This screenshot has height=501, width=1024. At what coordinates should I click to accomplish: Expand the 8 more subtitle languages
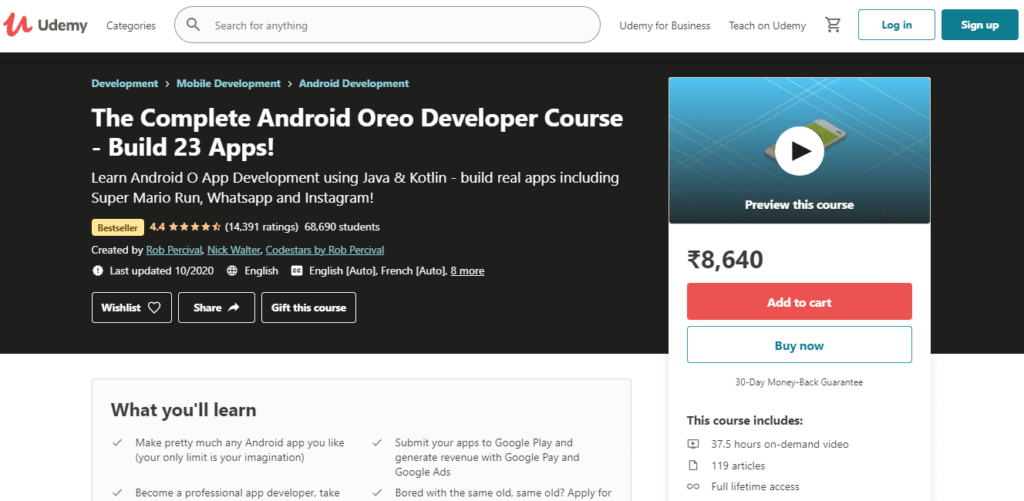coord(468,270)
